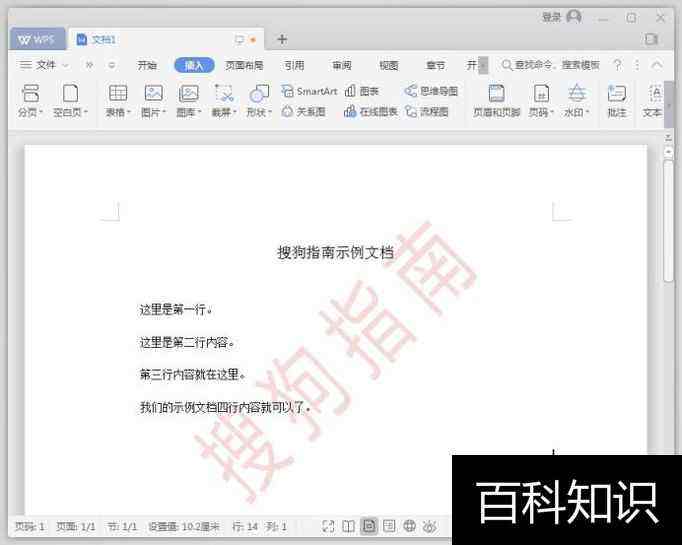Toggle full screen view in status bar

coord(329,526)
